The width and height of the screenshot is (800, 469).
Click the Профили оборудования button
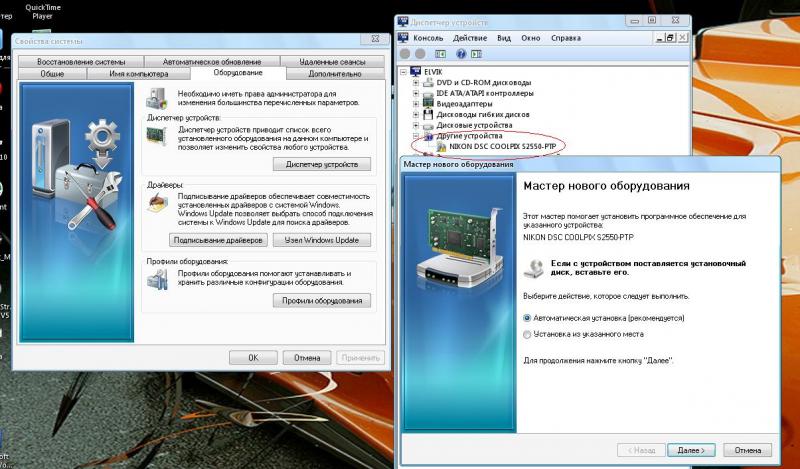[322, 301]
